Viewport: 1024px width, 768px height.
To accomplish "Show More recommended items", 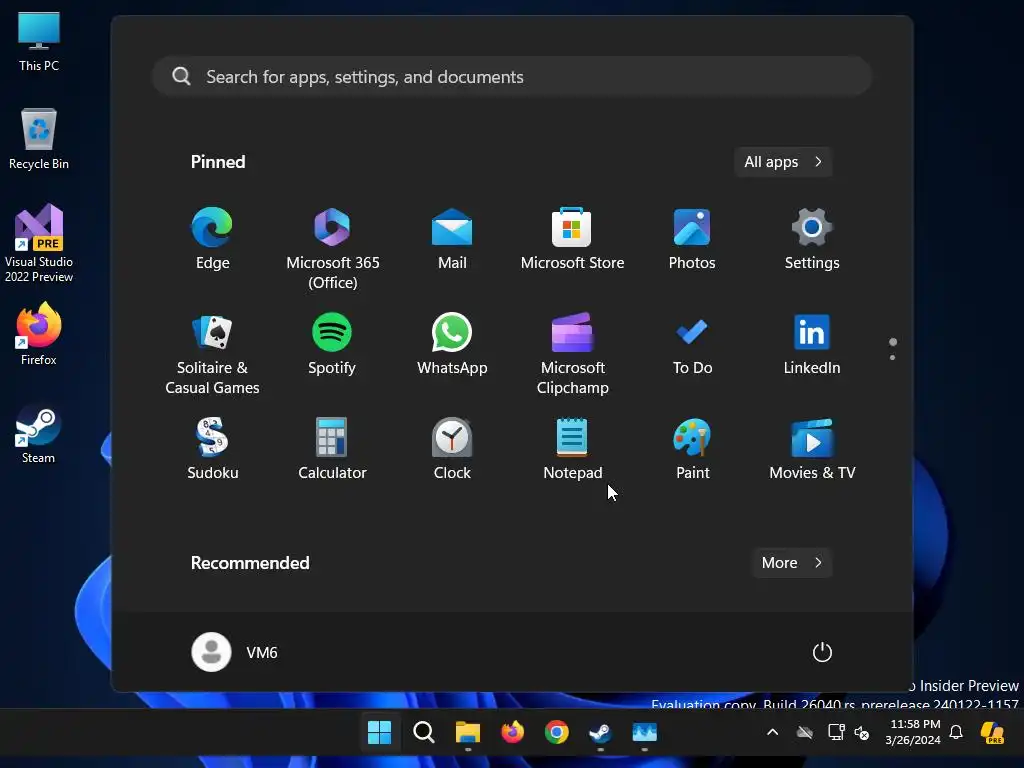I will point(792,563).
